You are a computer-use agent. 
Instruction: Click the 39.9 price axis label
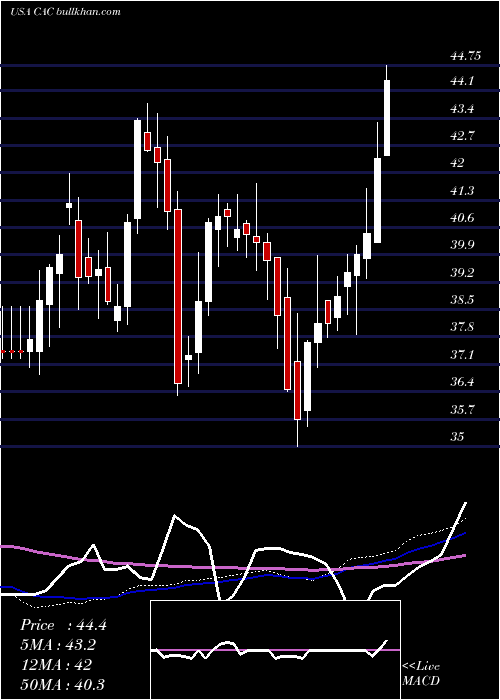point(462,245)
